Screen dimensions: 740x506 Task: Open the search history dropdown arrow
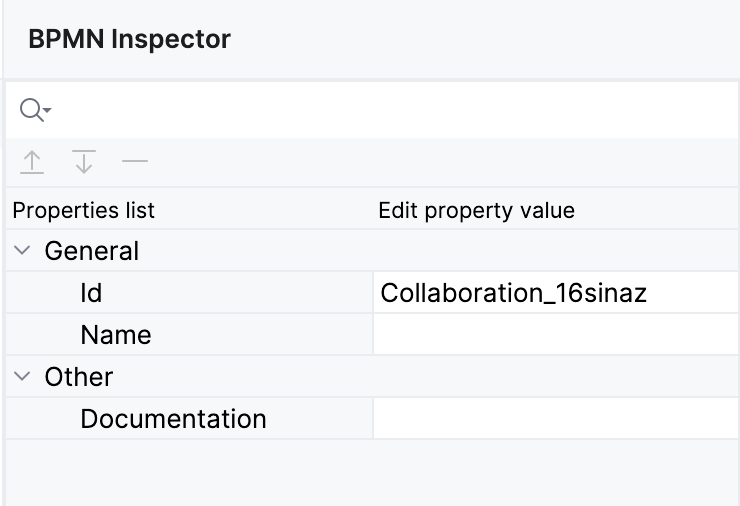(x=47, y=111)
